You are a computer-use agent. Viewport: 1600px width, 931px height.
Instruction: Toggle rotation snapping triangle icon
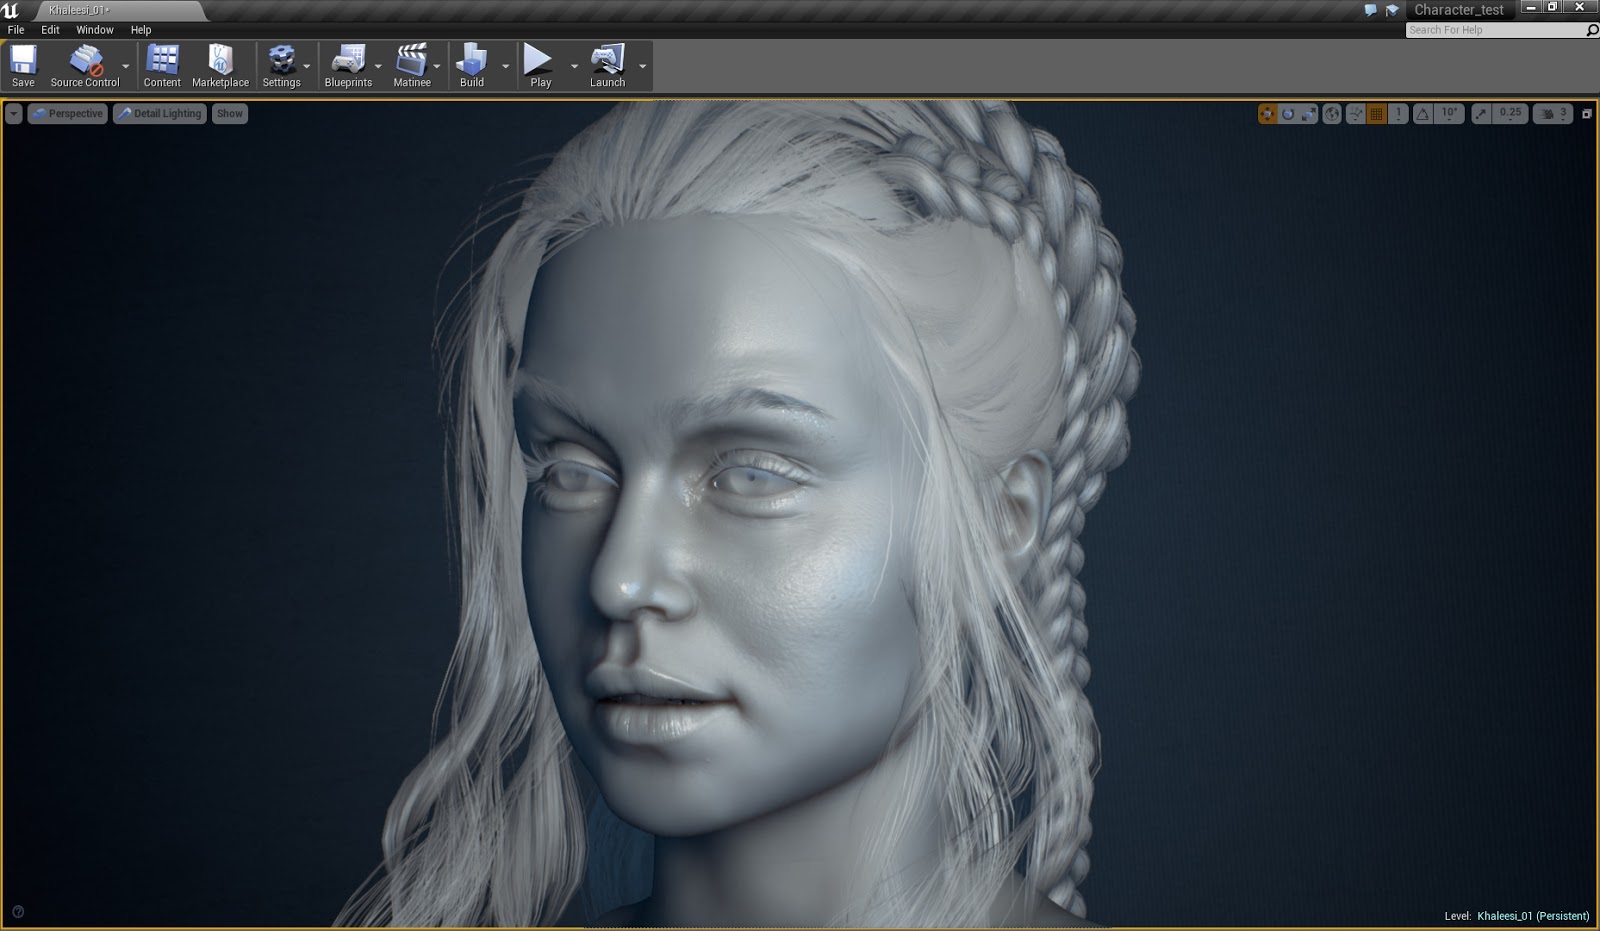point(1422,114)
